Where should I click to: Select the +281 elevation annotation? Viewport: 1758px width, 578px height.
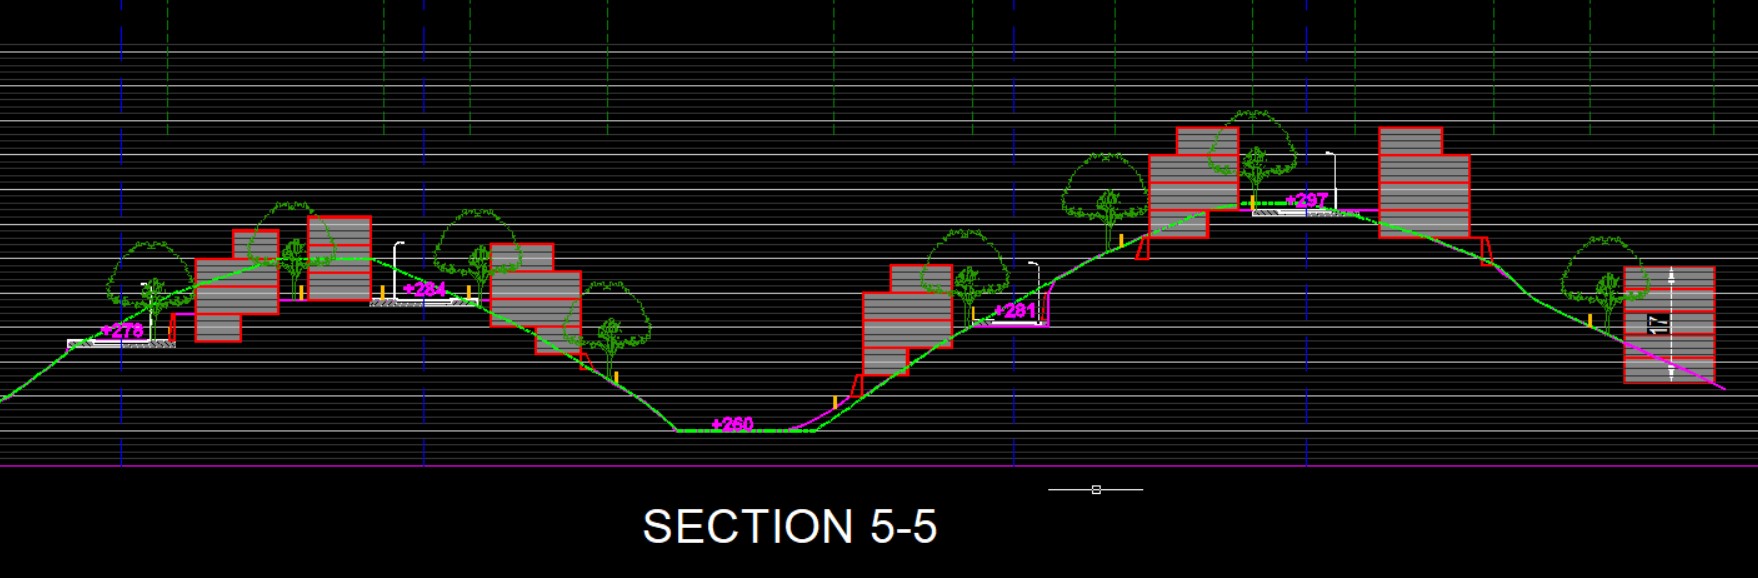[1015, 310]
